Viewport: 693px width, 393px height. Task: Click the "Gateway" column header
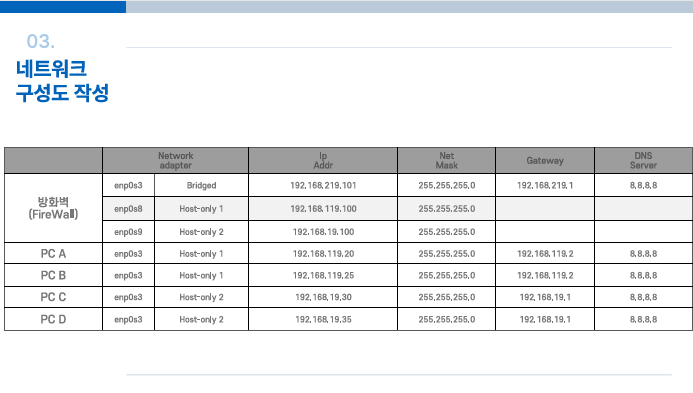pos(545,160)
